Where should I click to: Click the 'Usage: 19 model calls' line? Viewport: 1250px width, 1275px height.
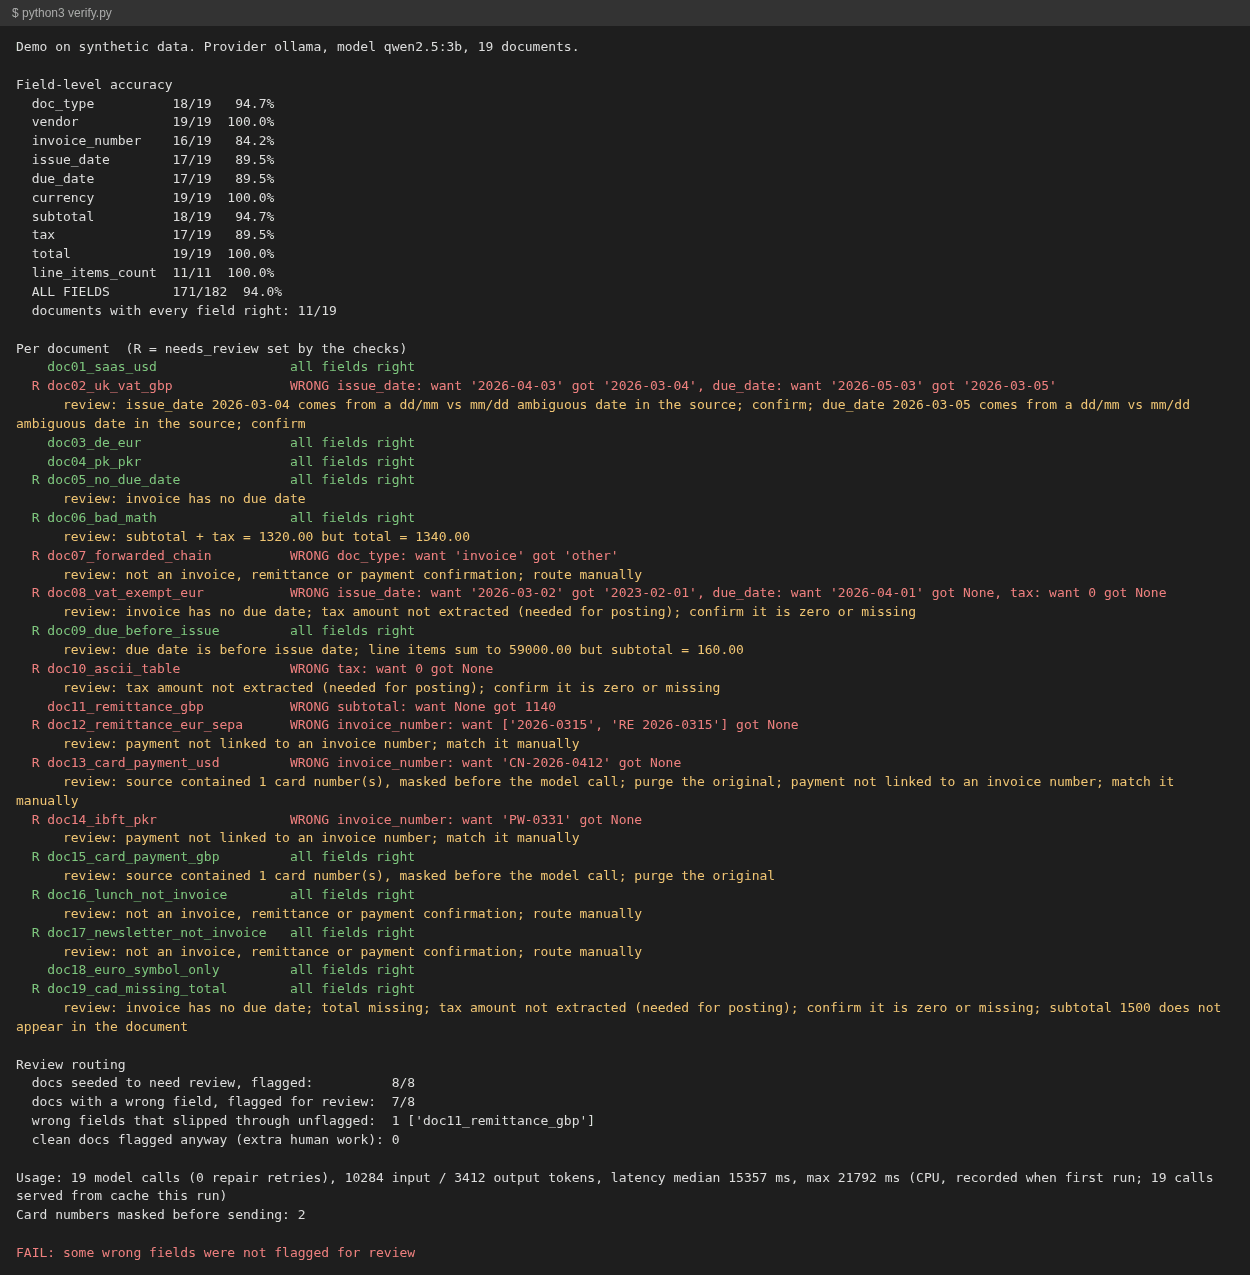point(614,1187)
